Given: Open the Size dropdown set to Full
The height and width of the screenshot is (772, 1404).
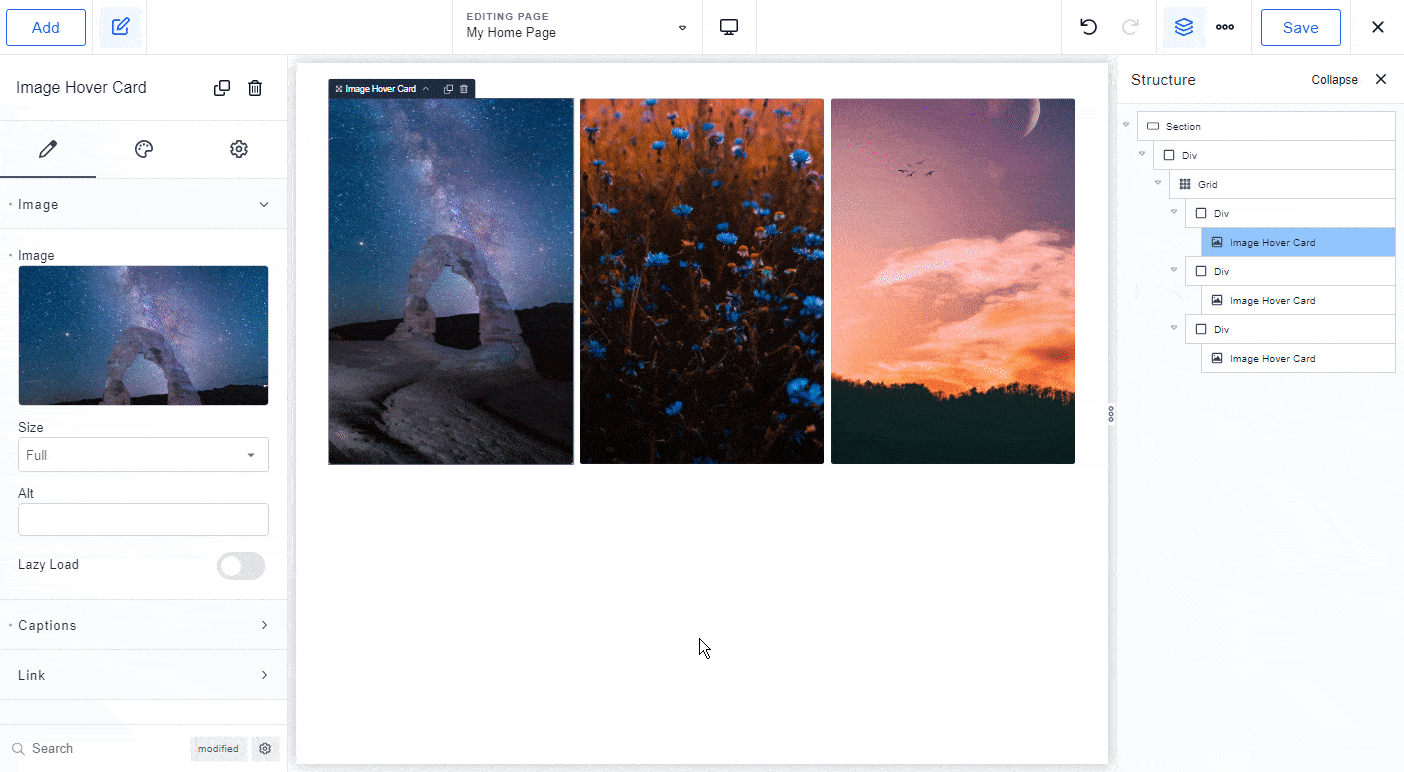Looking at the screenshot, I should click(x=143, y=455).
